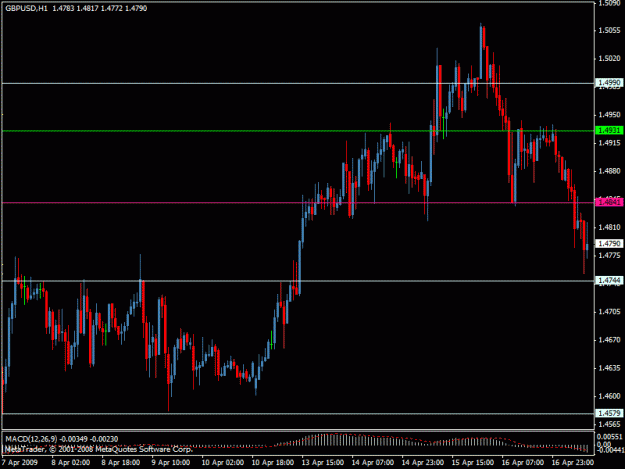Click the current price label 1.4790

coord(609,243)
